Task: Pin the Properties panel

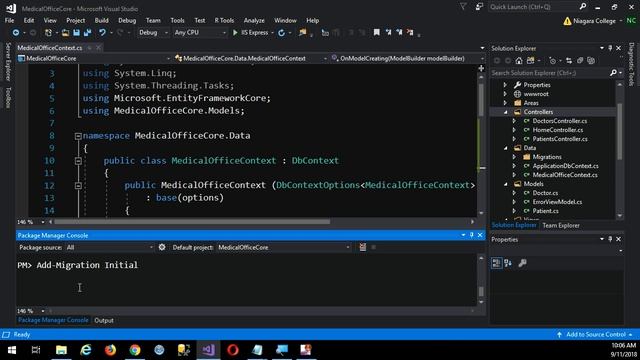Action: coord(610,239)
